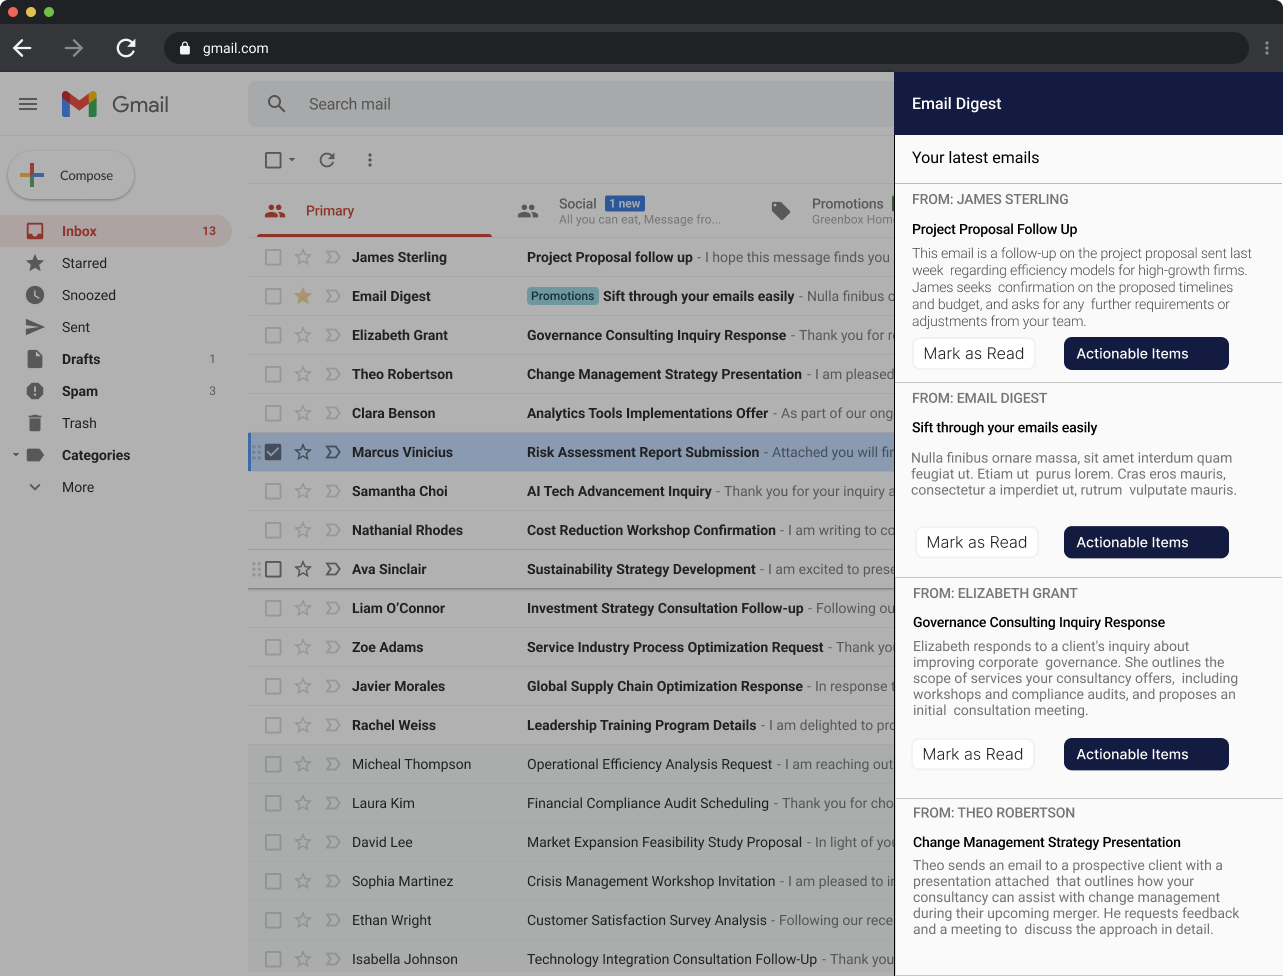The width and height of the screenshot is (1283, 976).
Task: Tick the select-all checkbox in toolbar
Action: tap(273, 160)
